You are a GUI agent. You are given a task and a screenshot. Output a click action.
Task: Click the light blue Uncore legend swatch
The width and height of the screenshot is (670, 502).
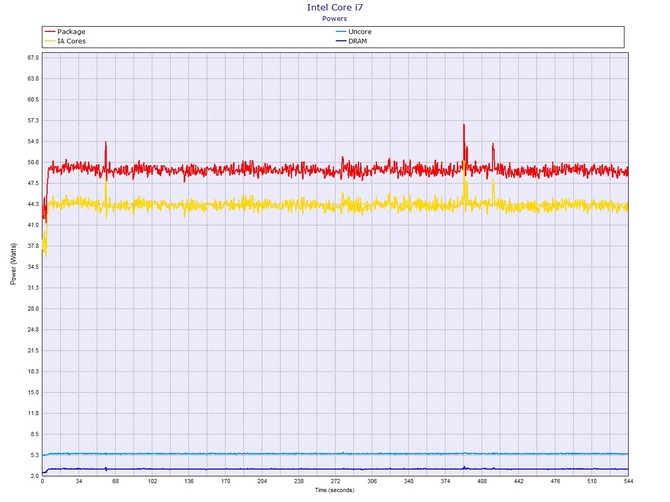coord(341,32)
